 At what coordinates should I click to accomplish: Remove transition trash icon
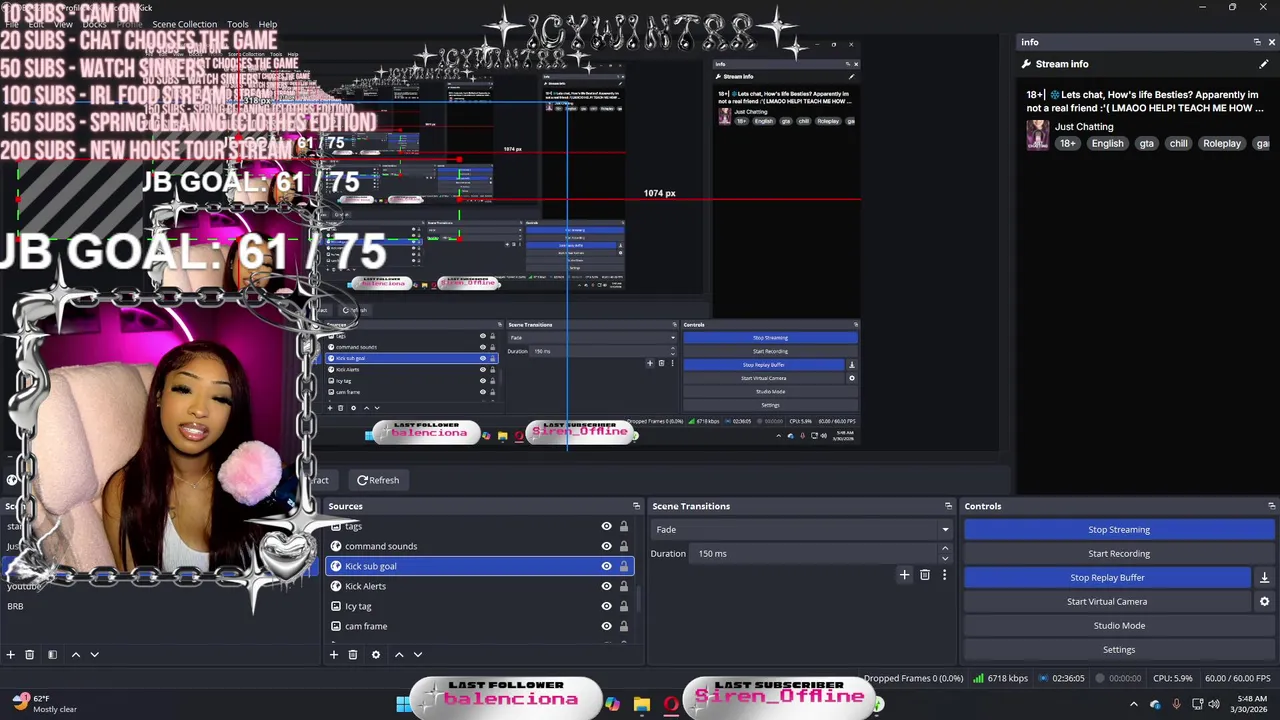pyautogui.click(x=925, y=575)
